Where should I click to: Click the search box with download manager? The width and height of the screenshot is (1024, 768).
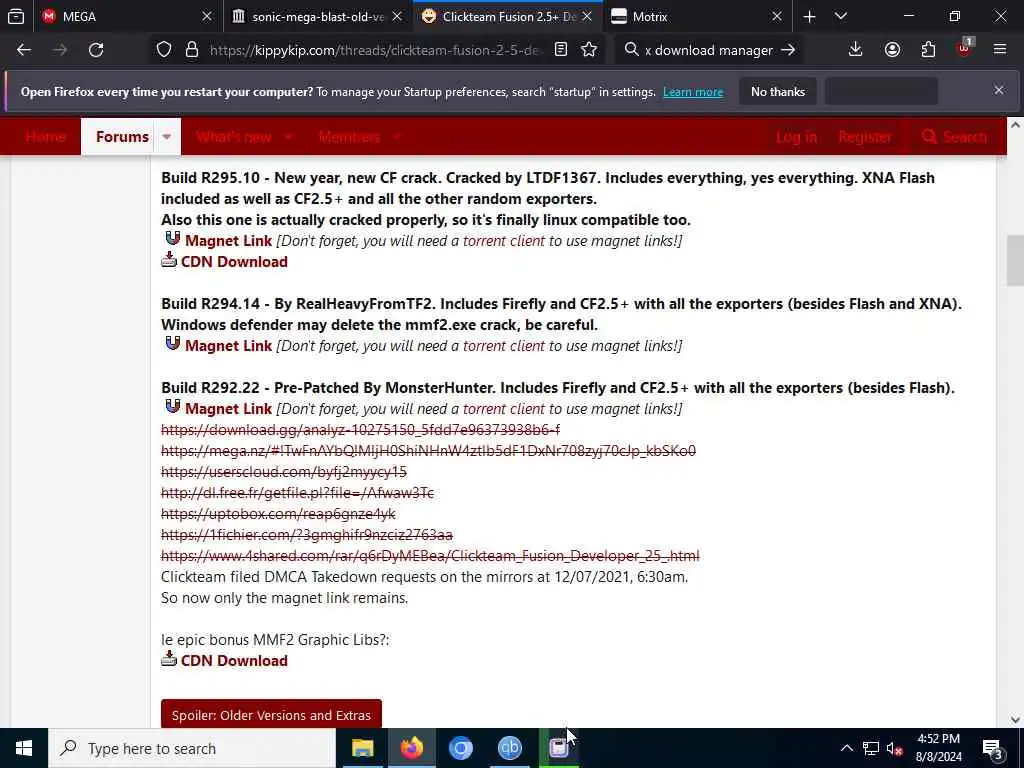pyautogui.click(x=709, y=50)
